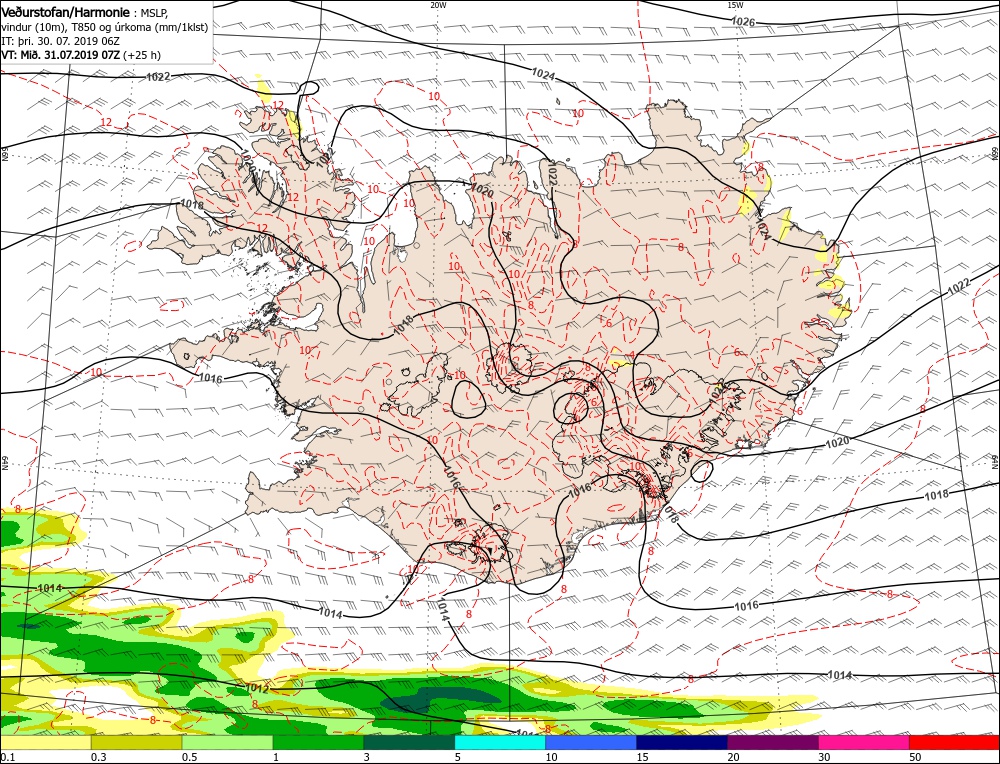This screenshot has width=1000, height=764.
Task: Click the legend value '20'
Action: pos(733,757)
